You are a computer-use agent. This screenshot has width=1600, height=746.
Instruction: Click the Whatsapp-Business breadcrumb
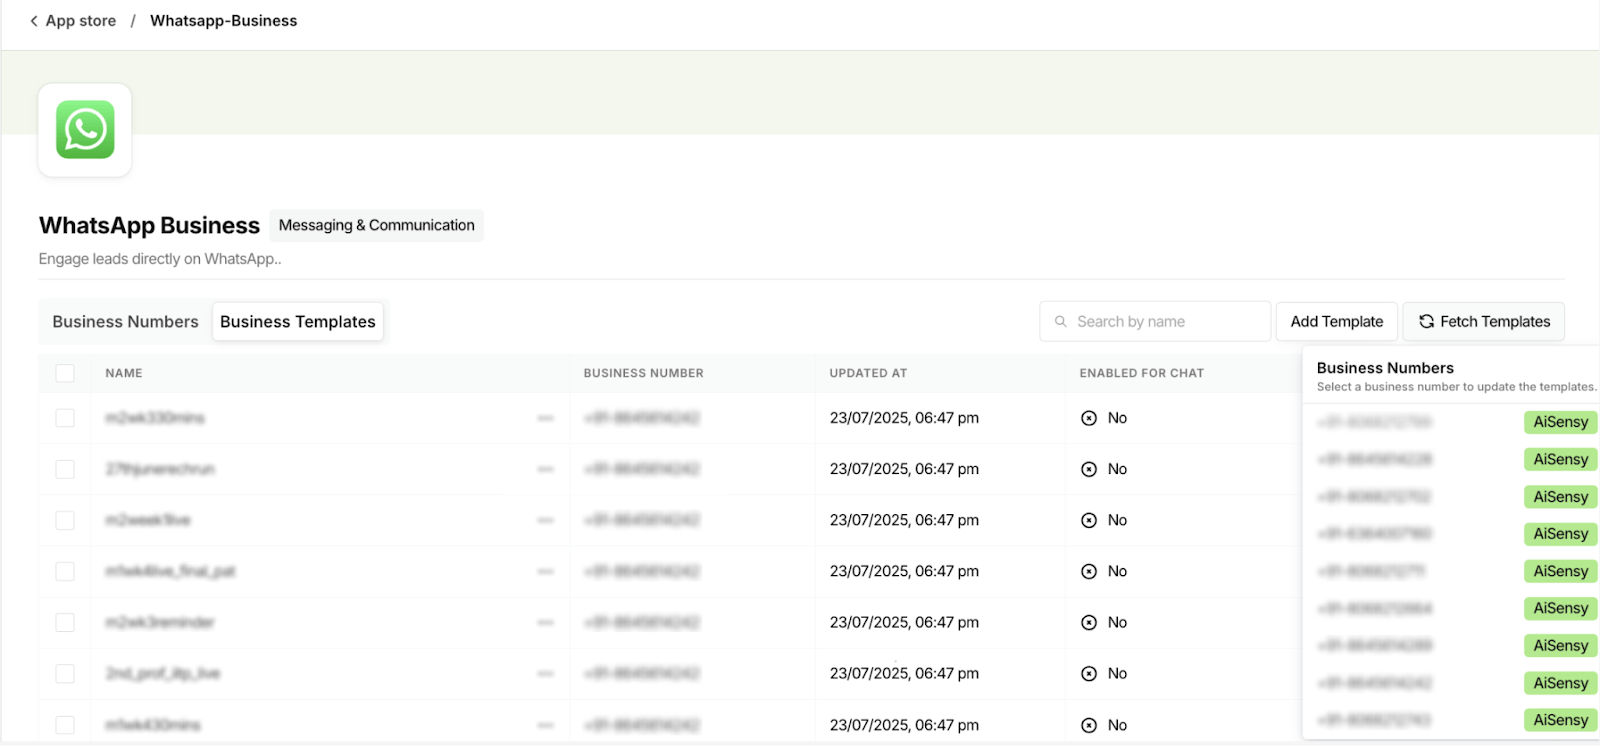click(x=223, y=21)
